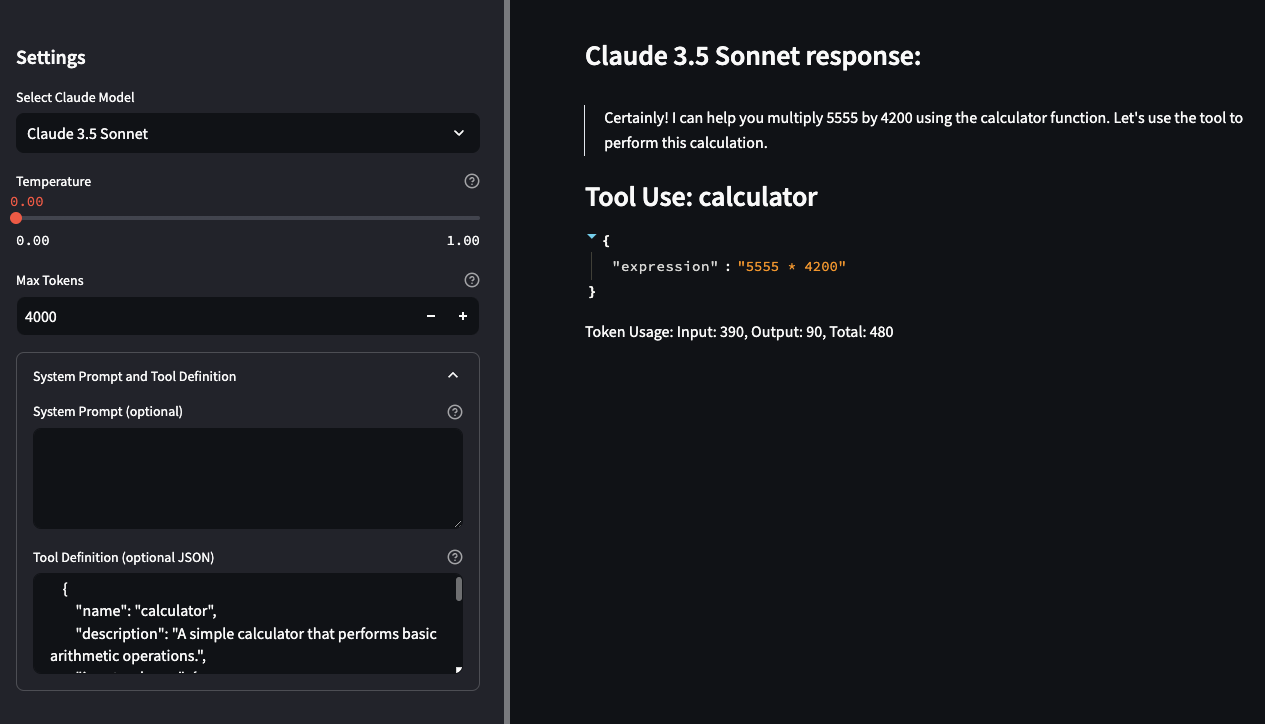Image resolution: width=1265 pixels, height=724 pixels.
Task: Click the response text beginning "Certainly!"
Action: click(924, 130)
